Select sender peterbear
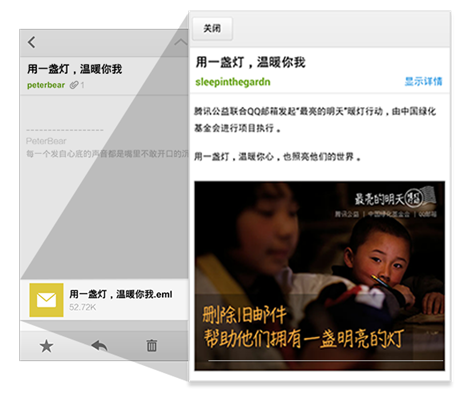This screenshot has height=397, width=472. pos(46,85)
